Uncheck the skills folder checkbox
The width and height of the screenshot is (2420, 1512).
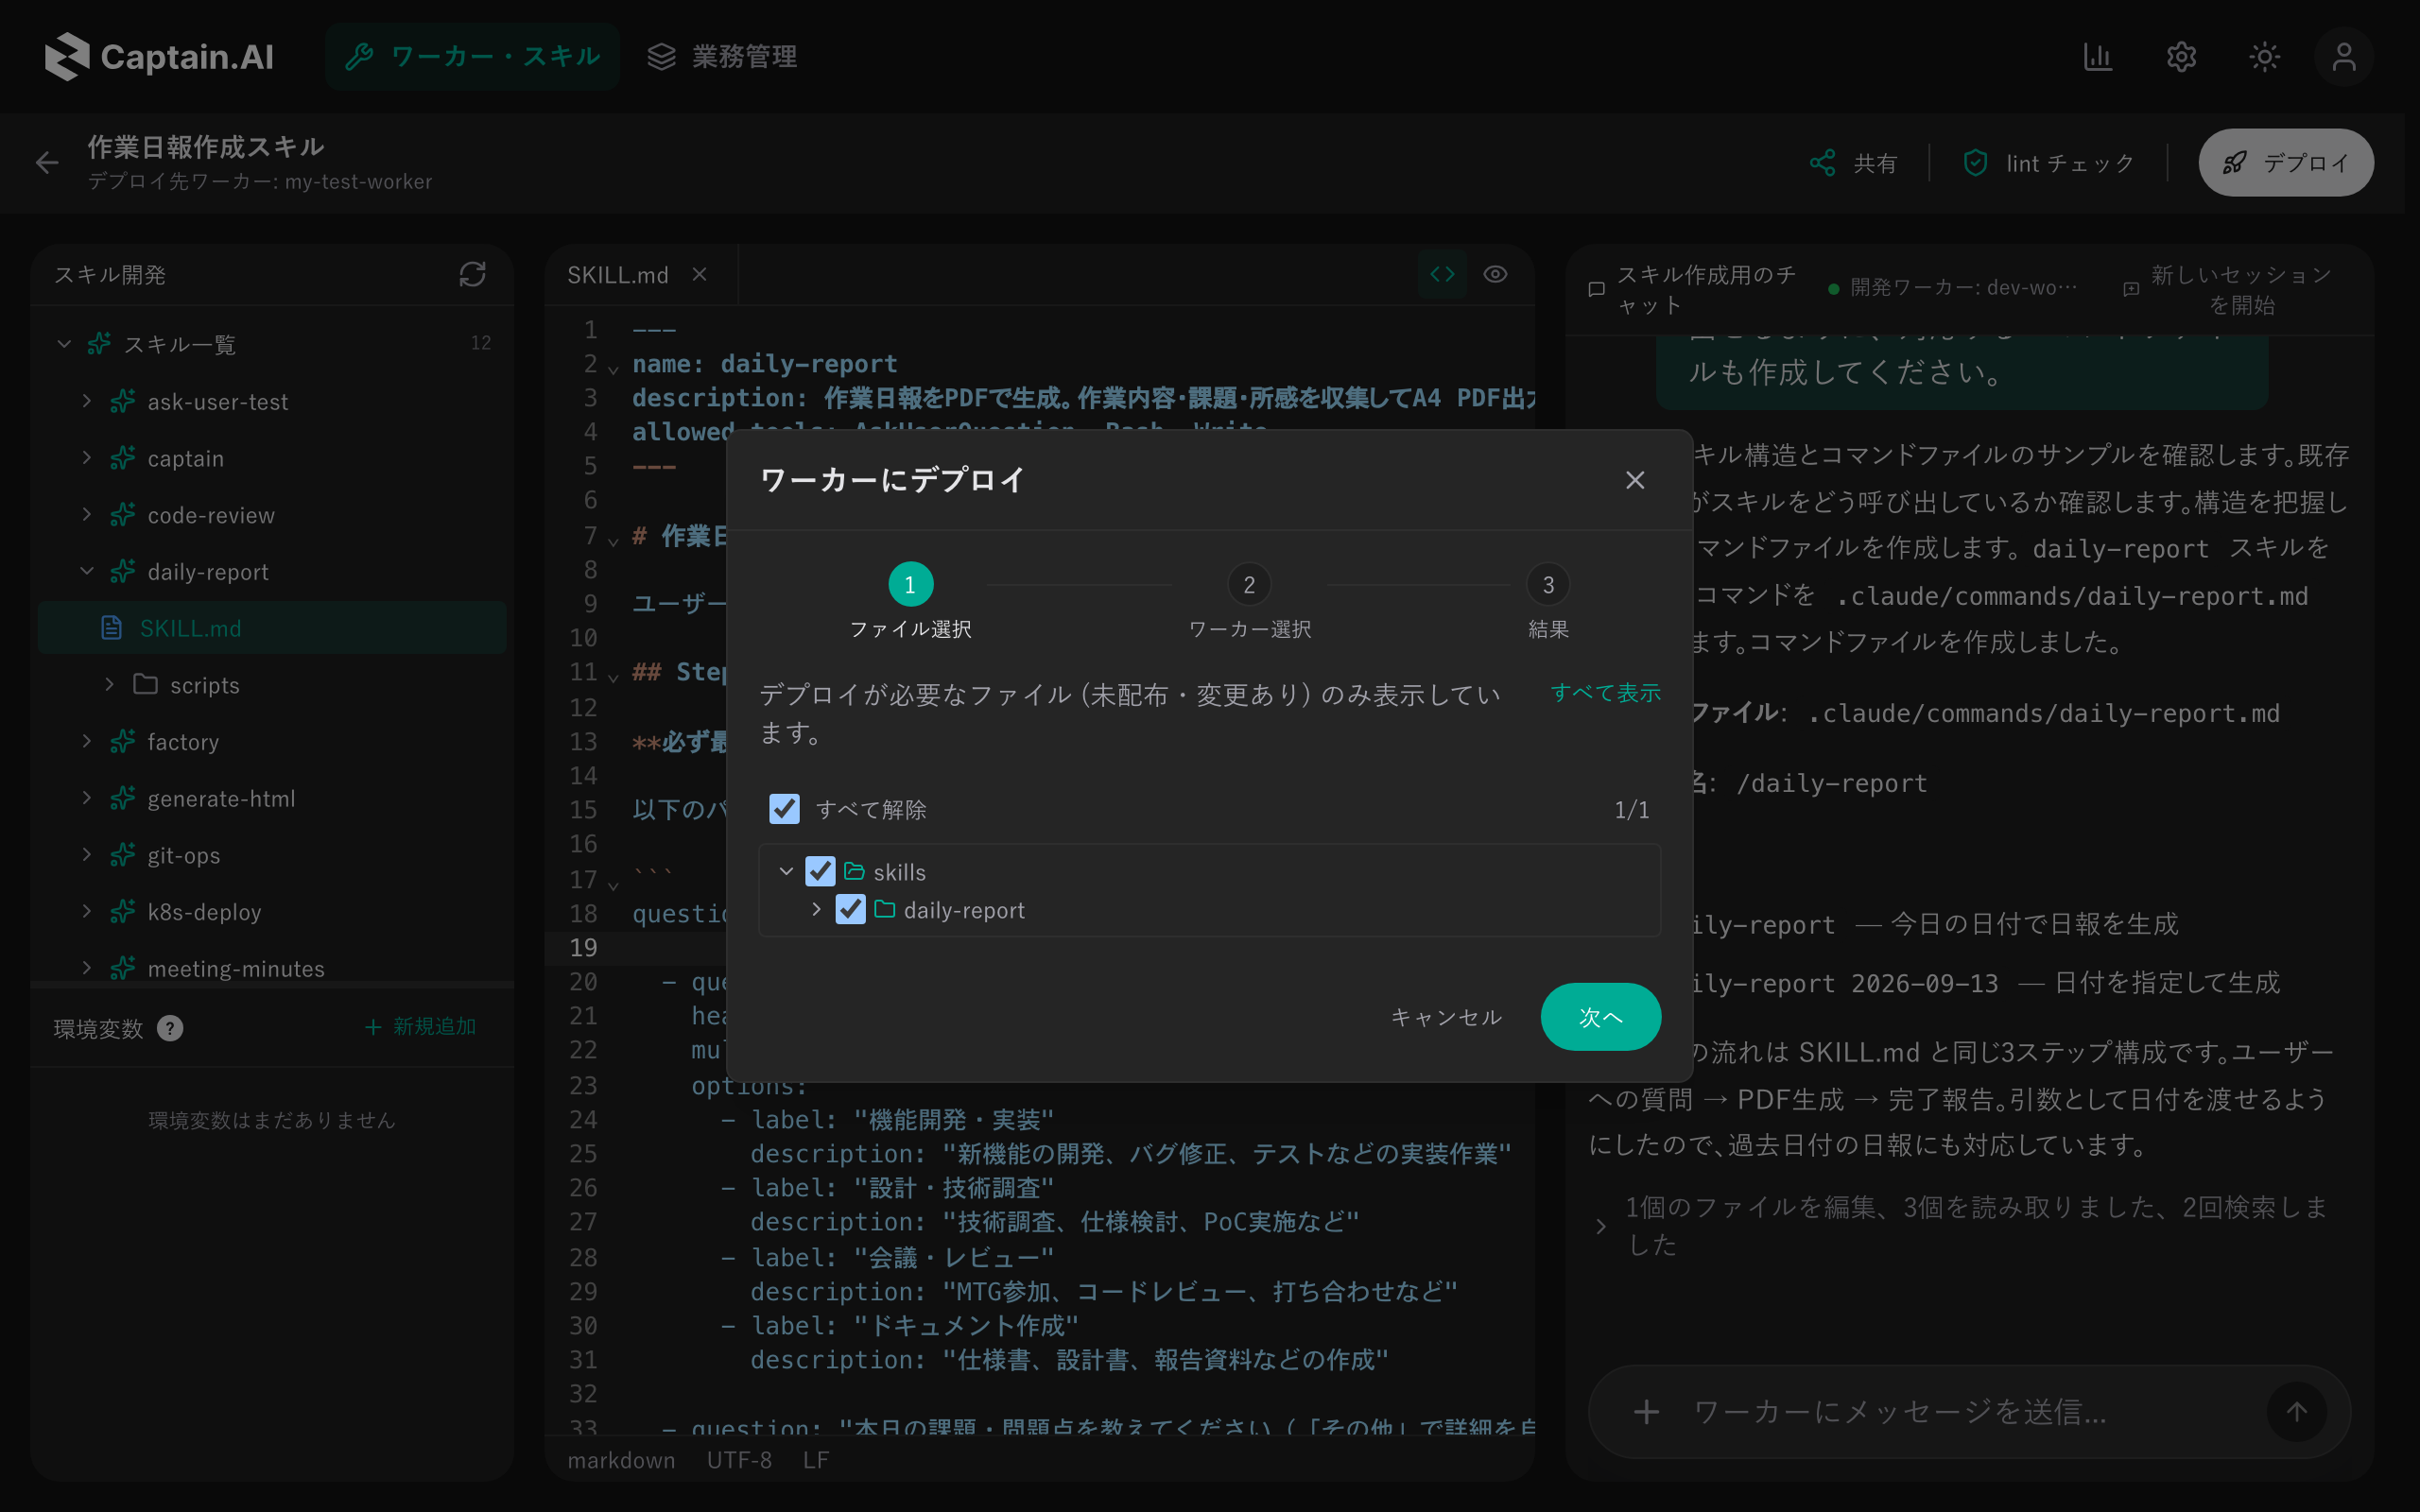tap(820, 872)
